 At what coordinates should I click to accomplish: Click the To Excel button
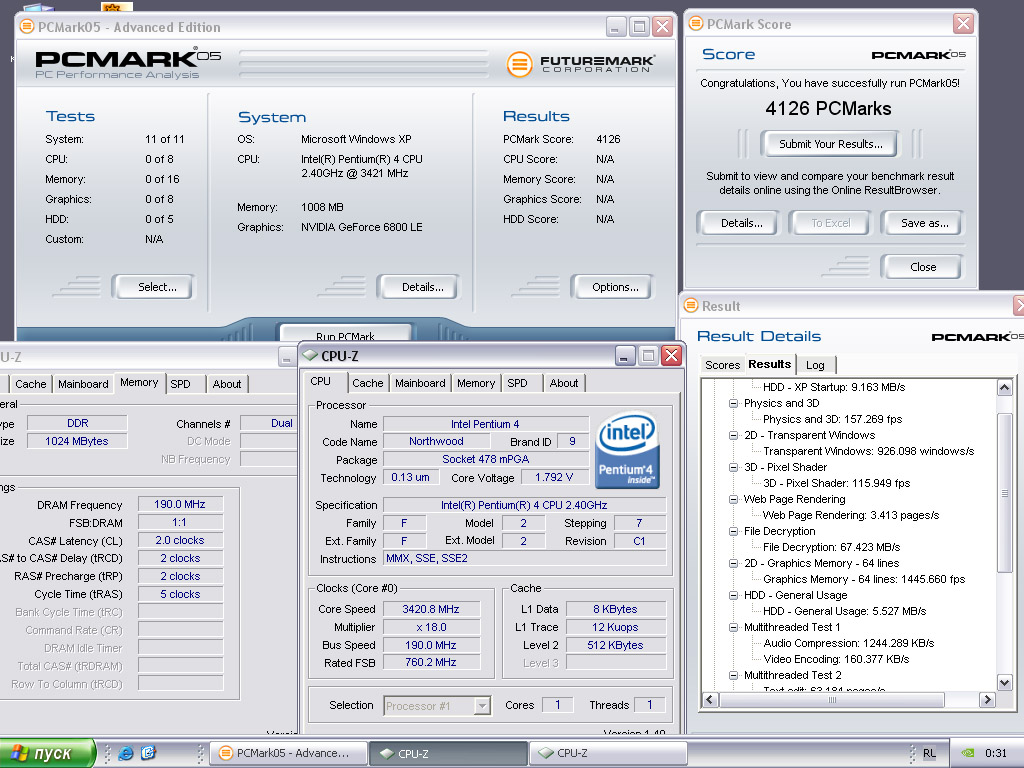(830, 223)
